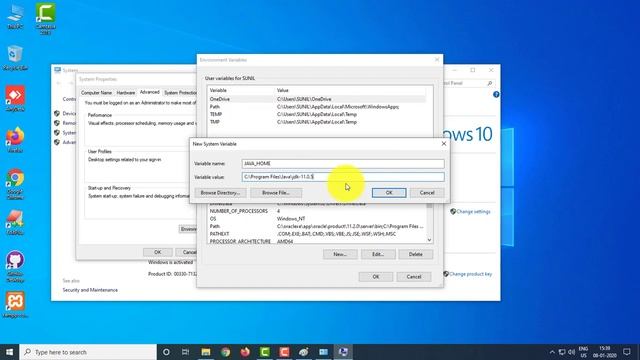
Task: Confirm New System Variable with OK
Action: pyautogui.click(x=389, y=193)
